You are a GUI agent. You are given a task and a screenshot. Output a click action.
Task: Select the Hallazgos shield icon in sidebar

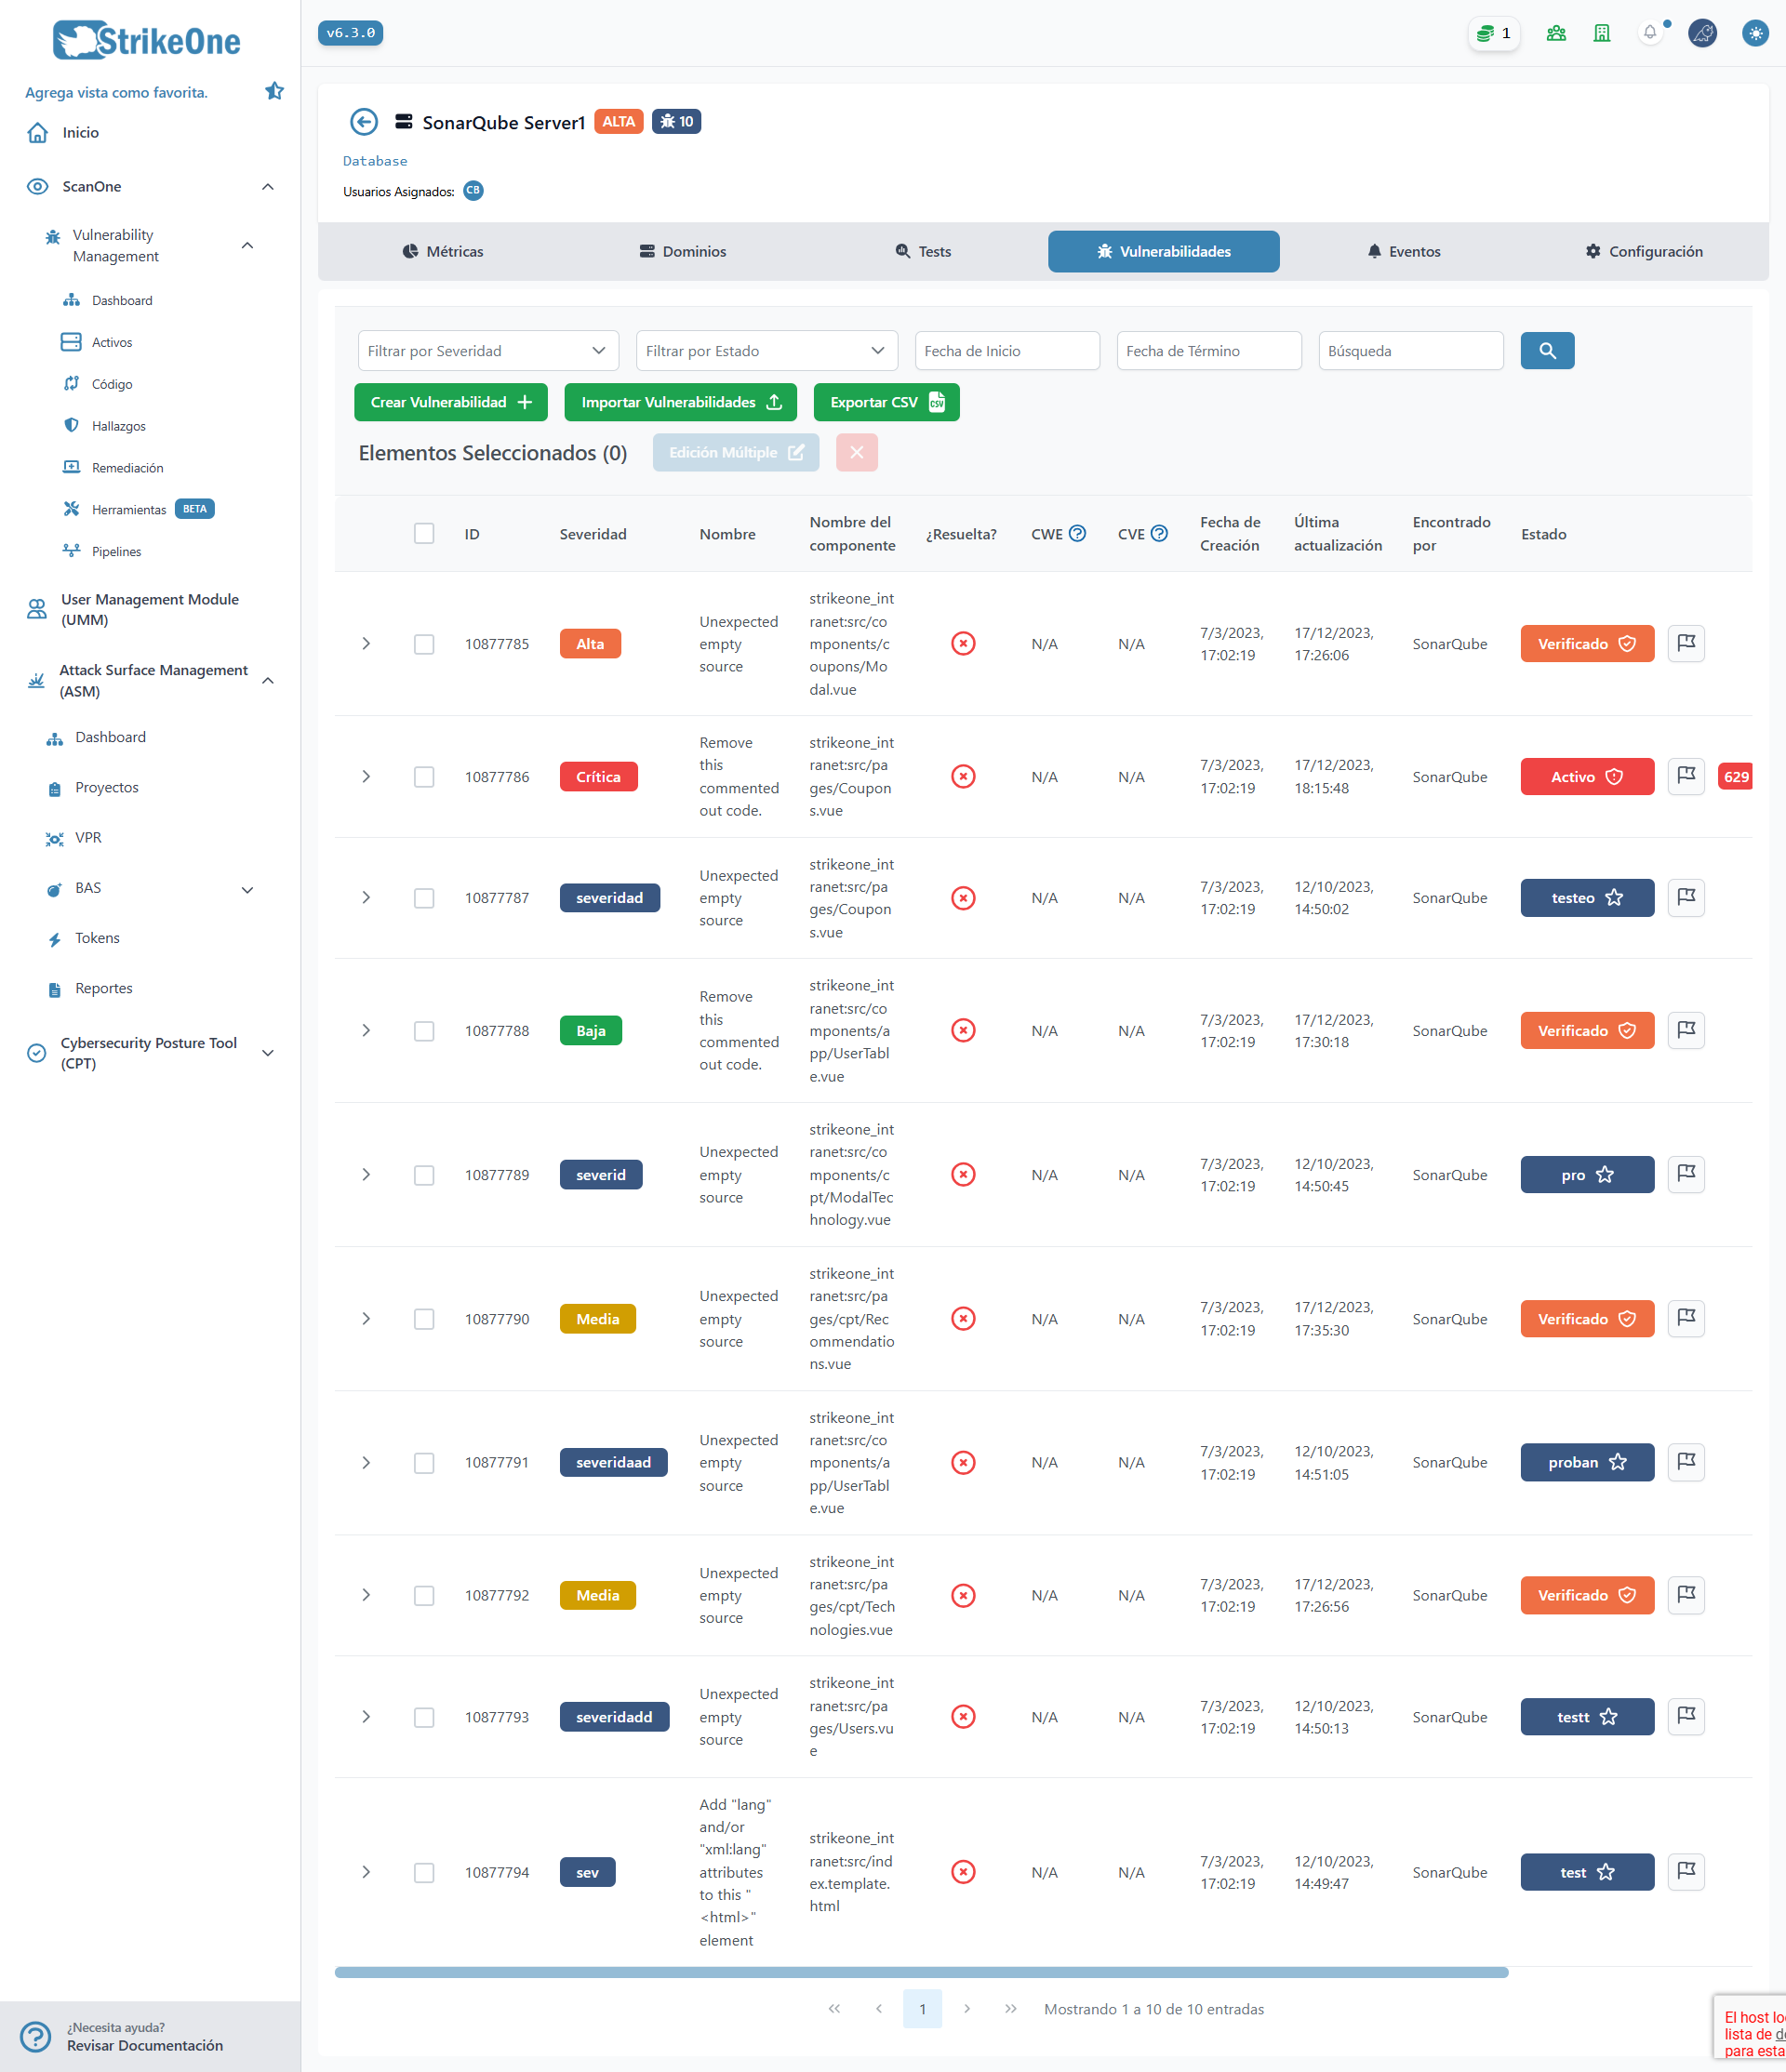(x=71, y=425)
